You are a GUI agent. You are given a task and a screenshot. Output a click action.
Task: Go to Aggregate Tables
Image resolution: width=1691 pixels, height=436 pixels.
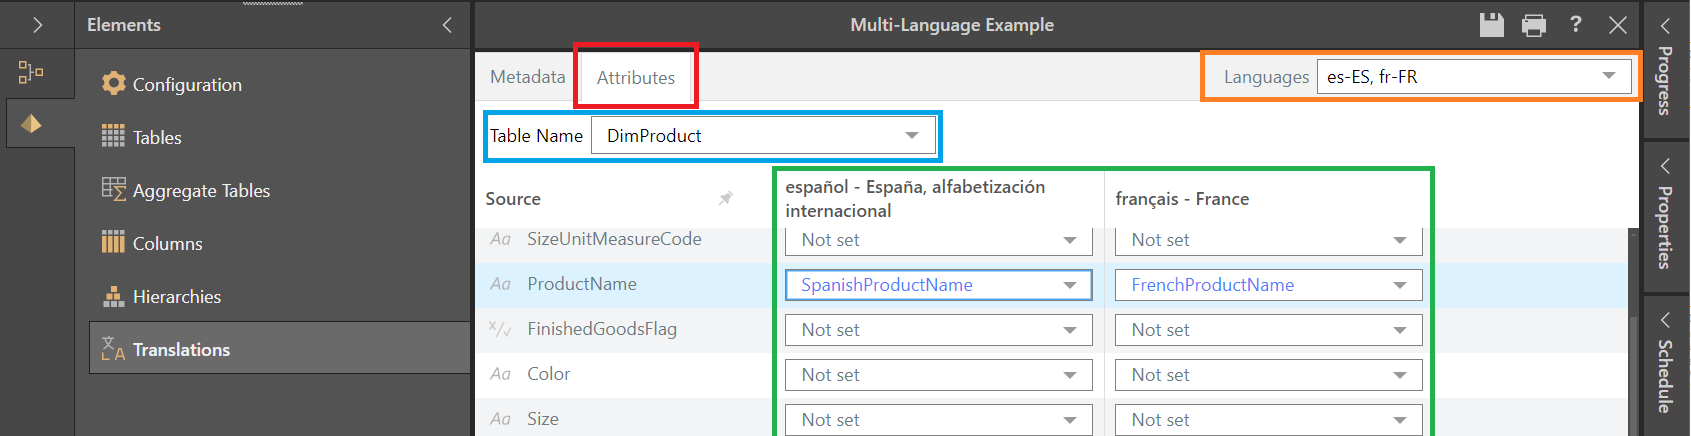pyautogui.click(x=201, y=191)
